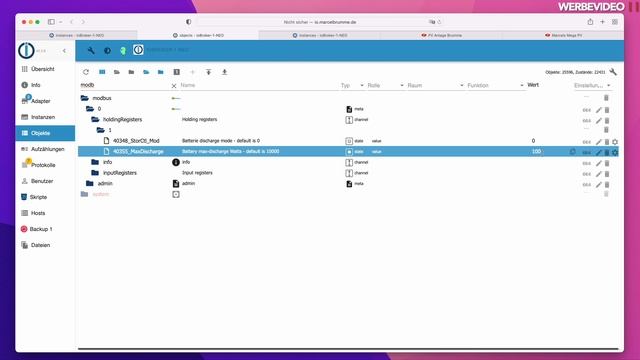Open Backup 1 in the sidebar
Screen dimensions: 640x360
tap(45, 229)
